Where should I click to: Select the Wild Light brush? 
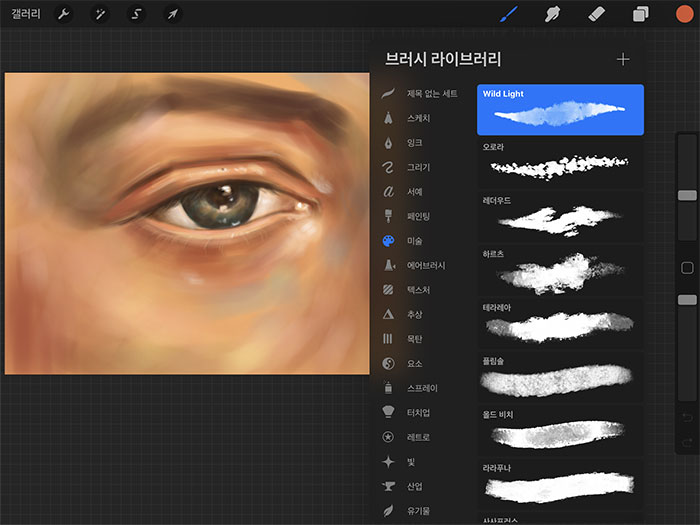pos(560,109)
